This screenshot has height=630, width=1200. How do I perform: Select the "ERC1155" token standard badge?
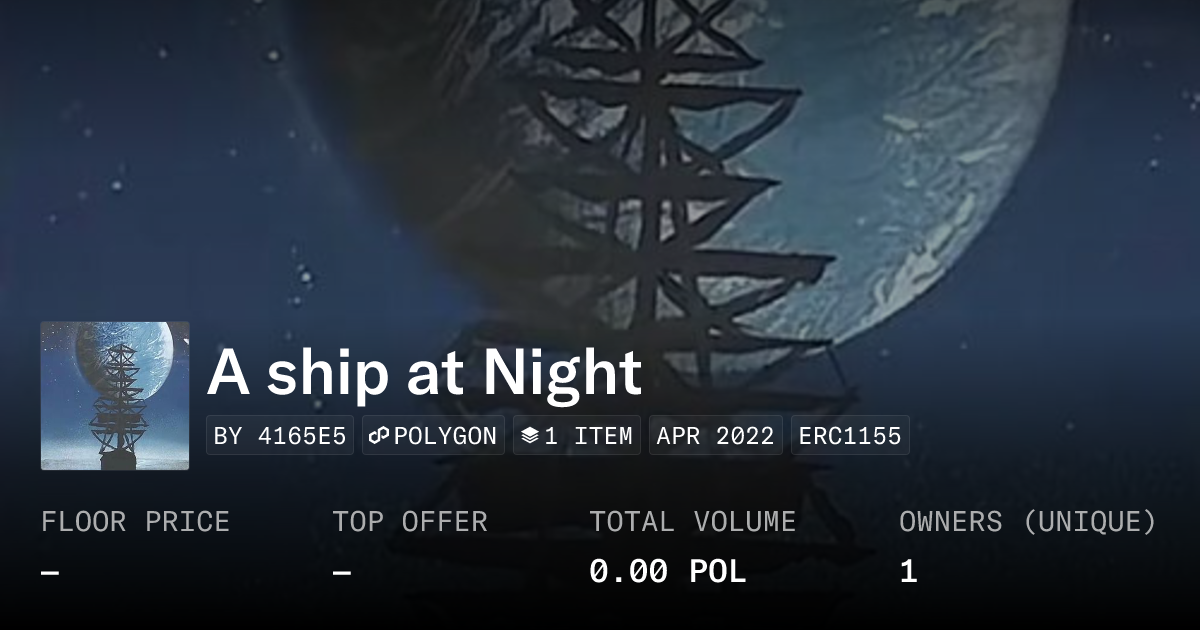coord(850,436)
